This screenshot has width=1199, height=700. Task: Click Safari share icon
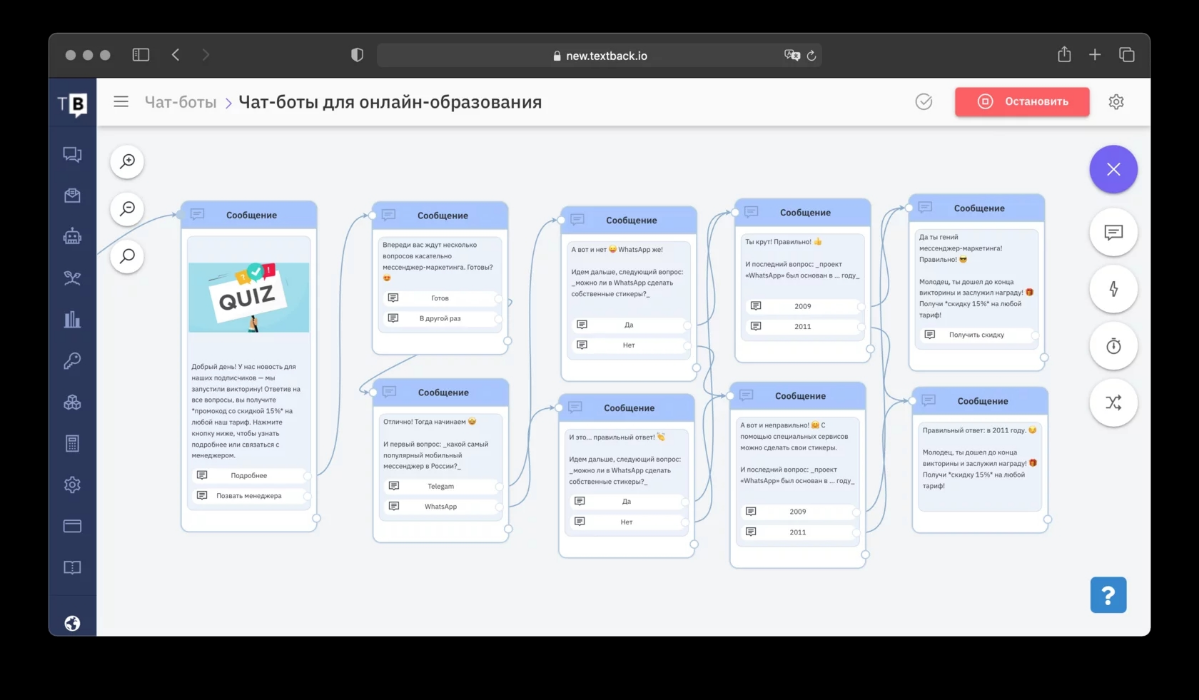coord(1064,54)
